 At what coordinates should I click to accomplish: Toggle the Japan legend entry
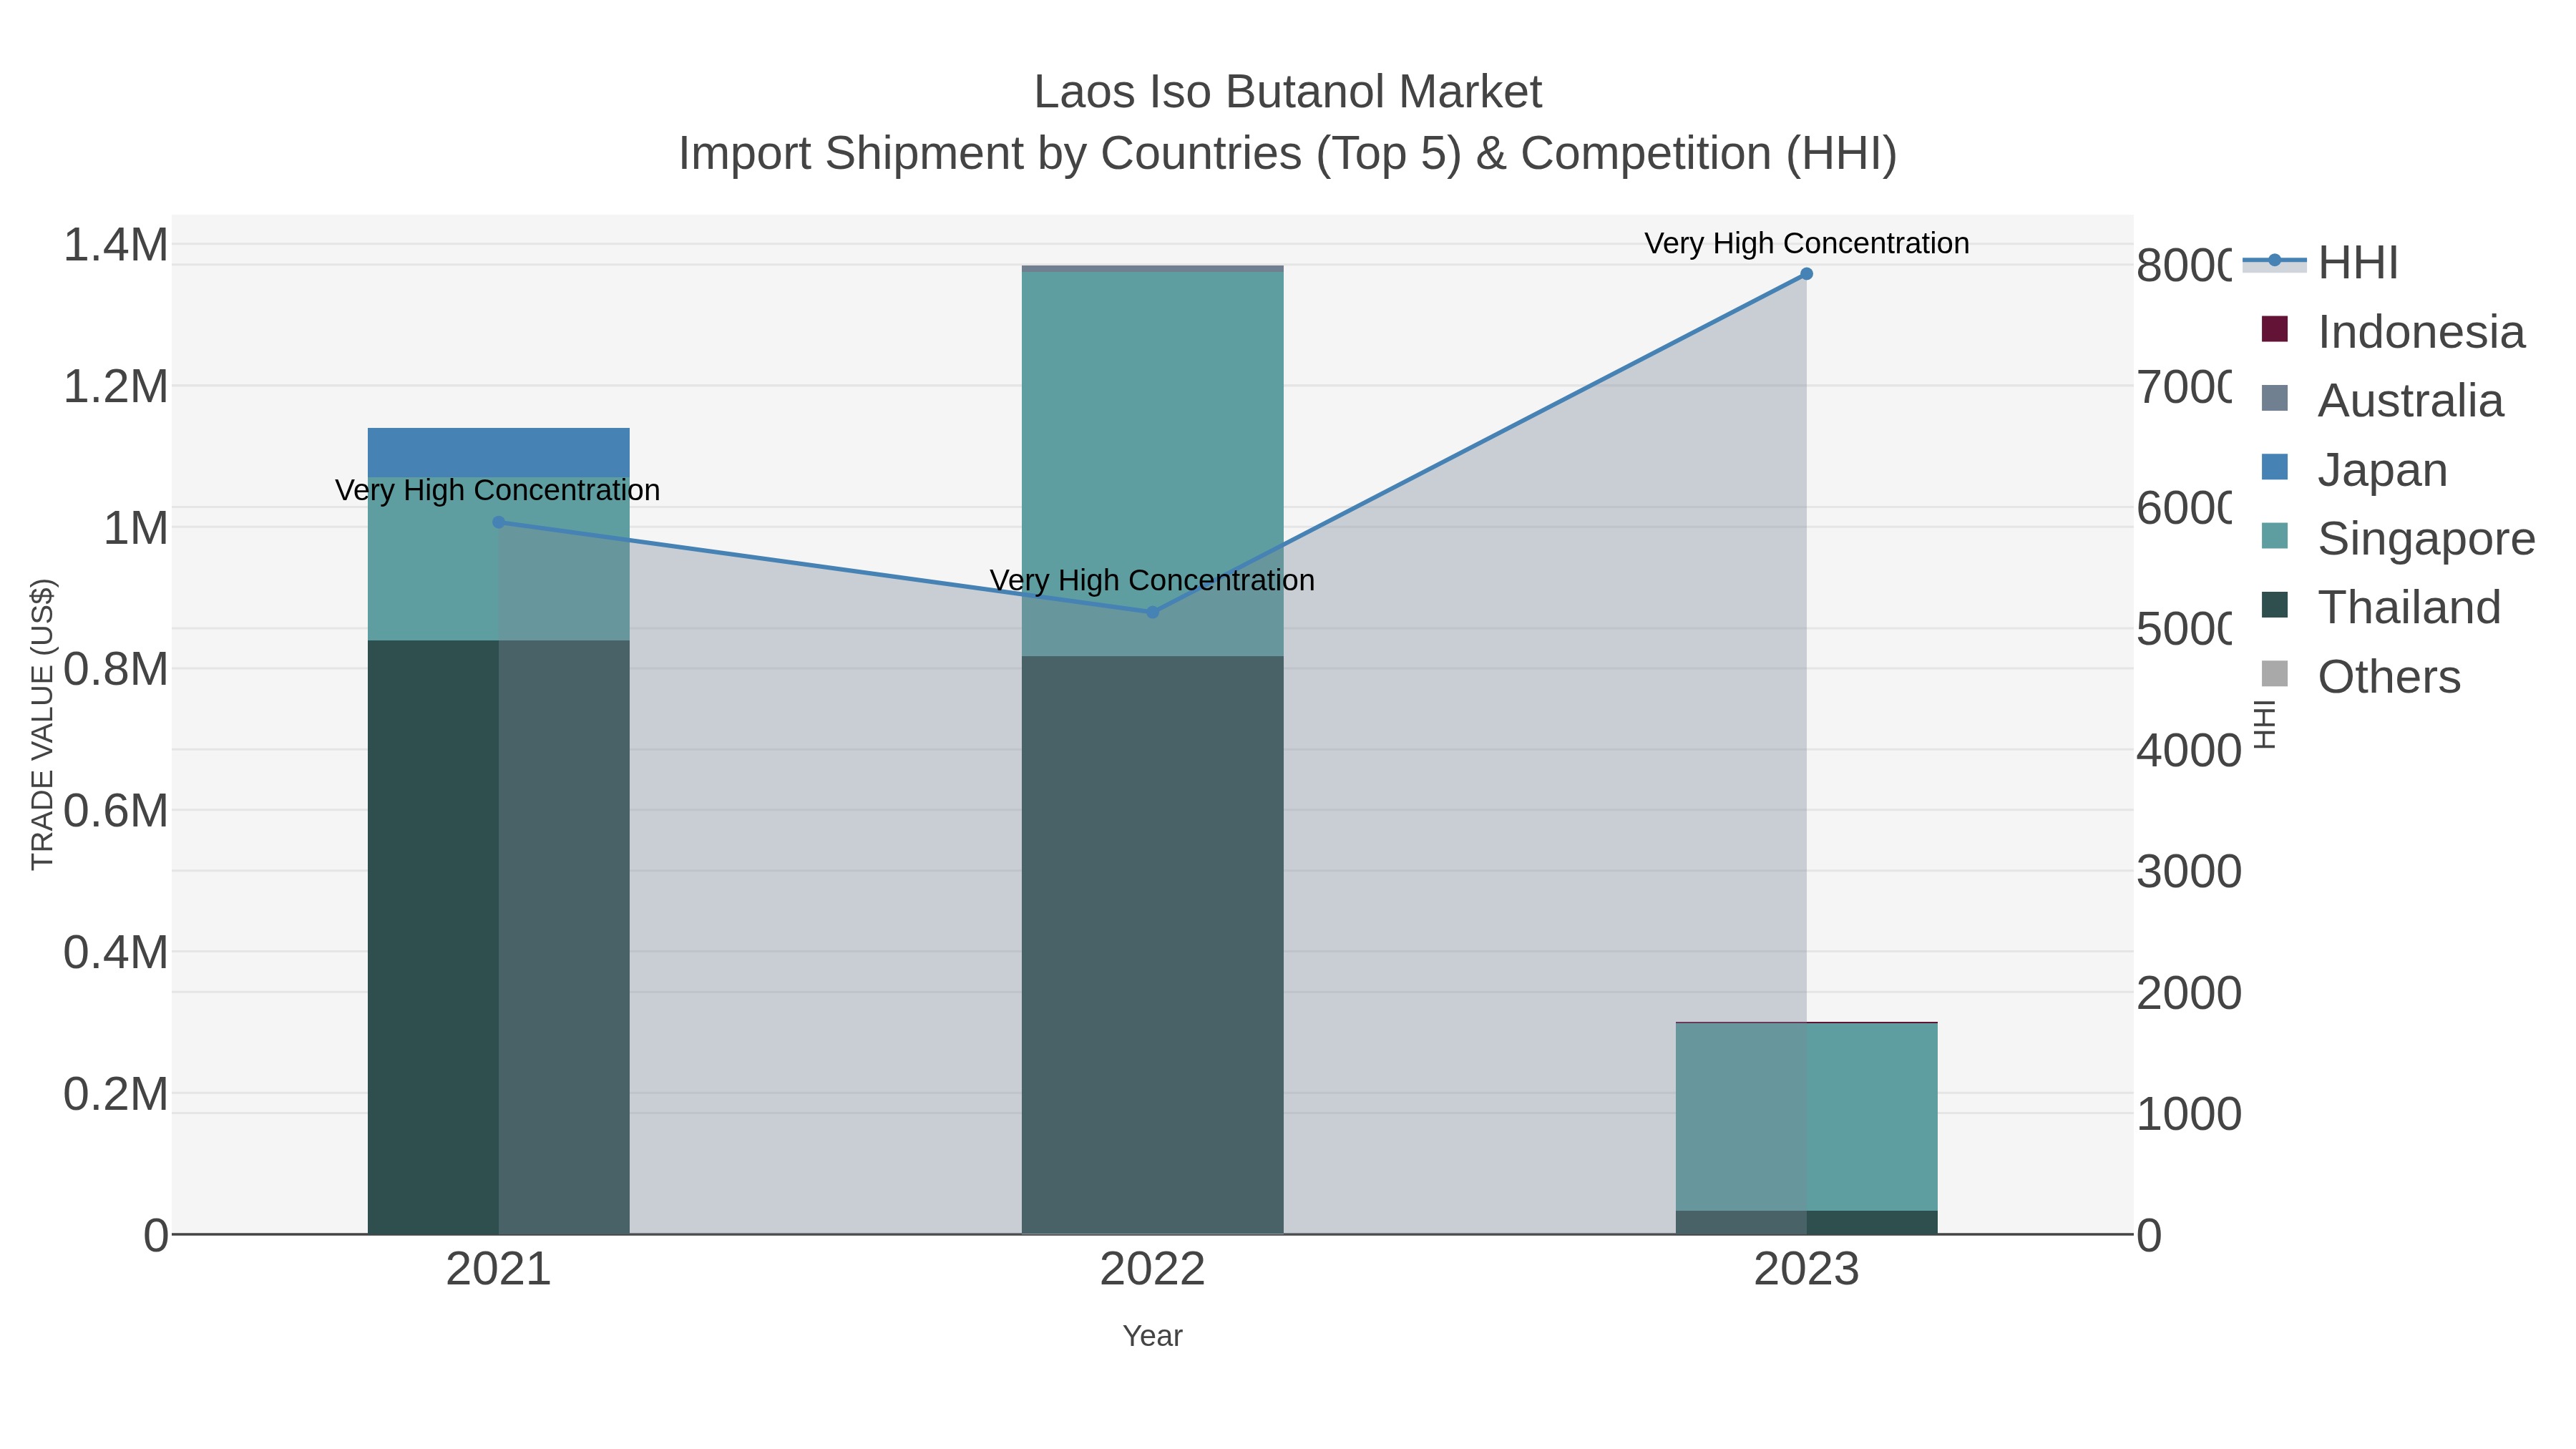click(x=2354, y=470)
